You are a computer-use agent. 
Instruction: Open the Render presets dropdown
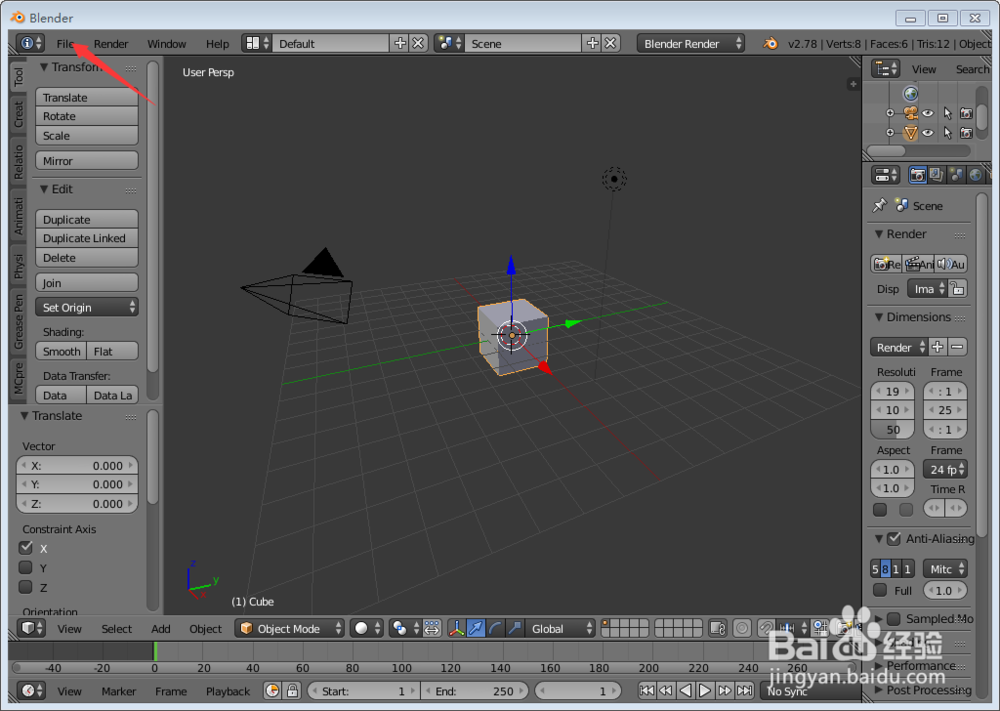click(899, 348)
